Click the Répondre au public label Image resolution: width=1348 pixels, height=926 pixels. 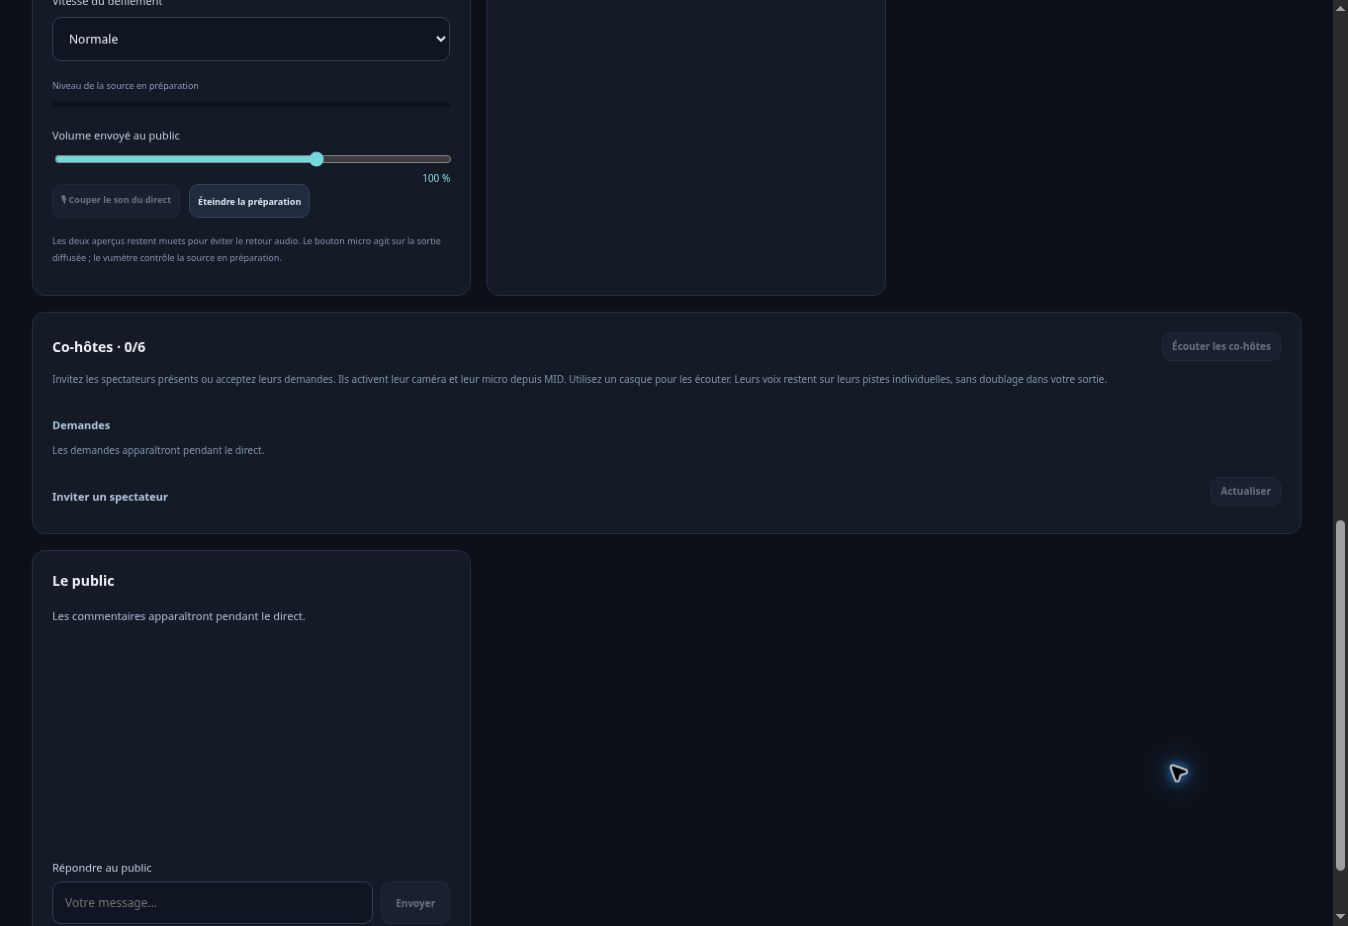click(x=102, y=868)
